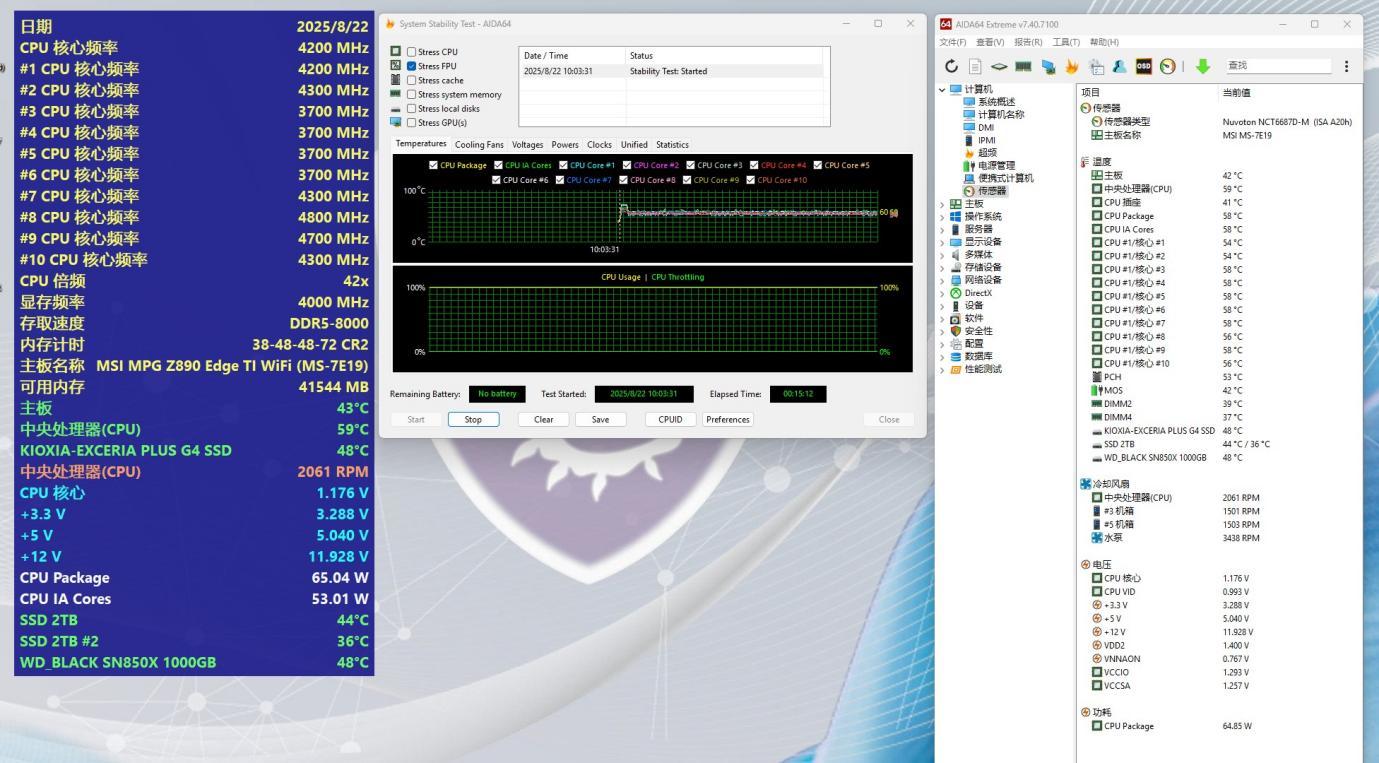Click the 查找 search field

1278,66
